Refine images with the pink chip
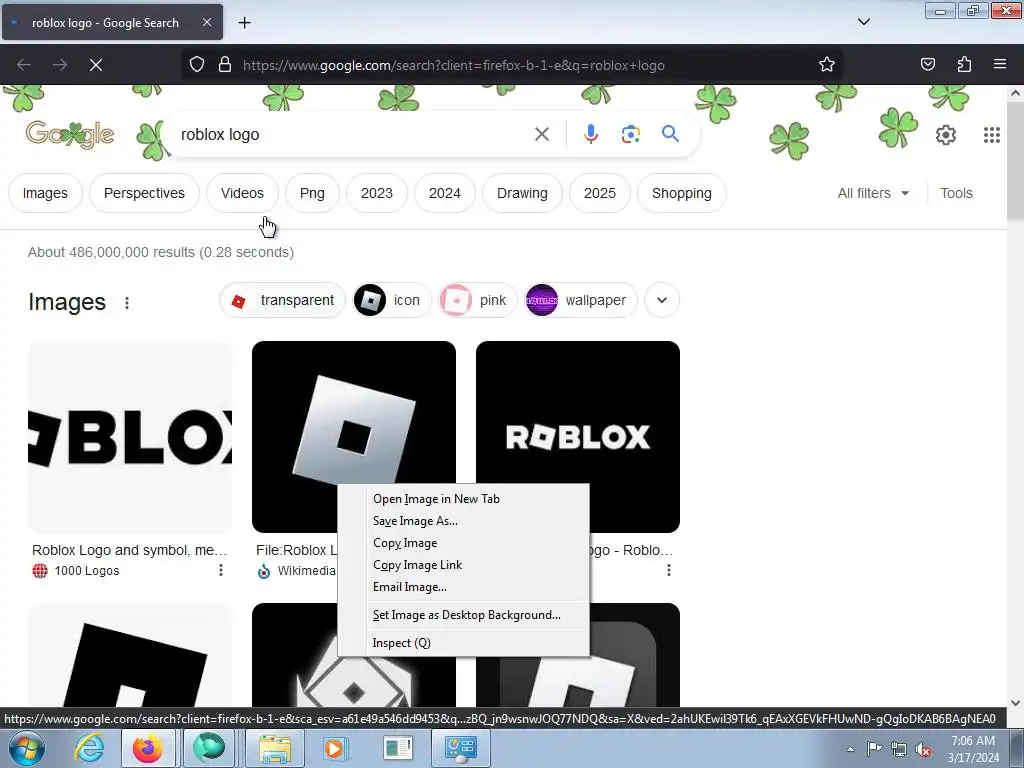Image resolution: width=1024 pixels, height=768 pixels. pos(477,300)
